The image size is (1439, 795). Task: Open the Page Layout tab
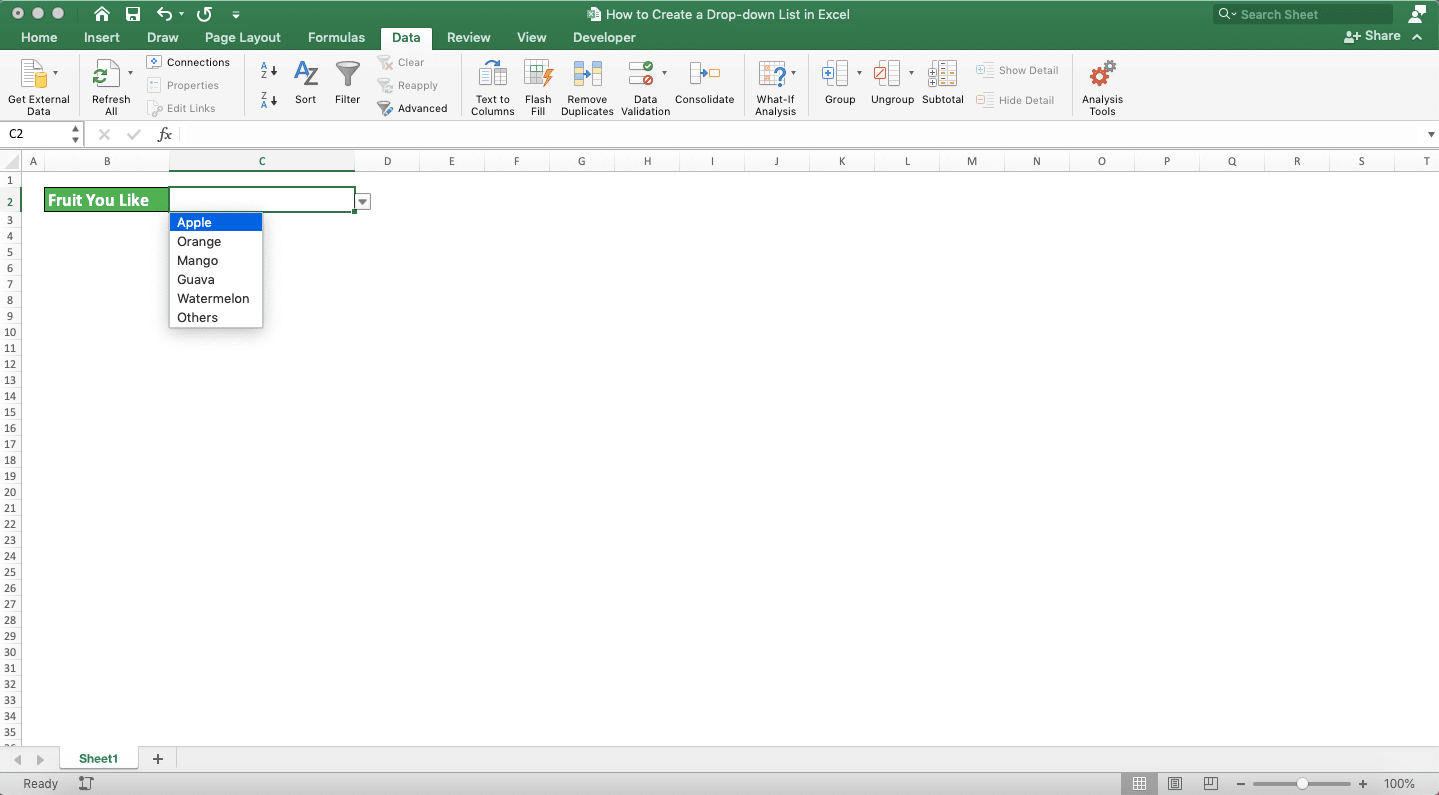pos(243,37)
